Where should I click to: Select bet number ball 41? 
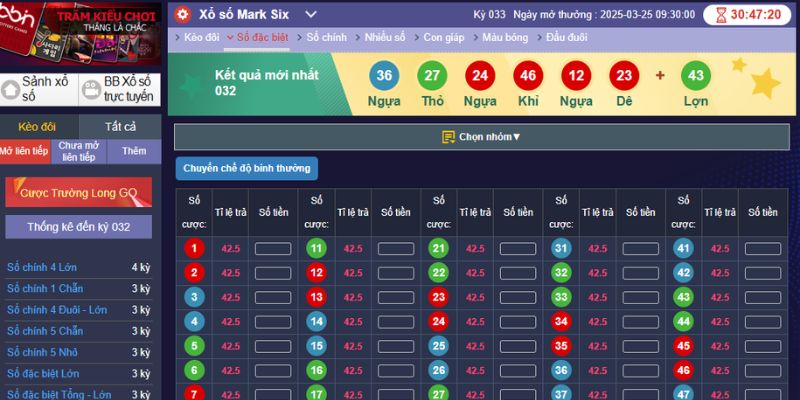(x=683, y=248)
